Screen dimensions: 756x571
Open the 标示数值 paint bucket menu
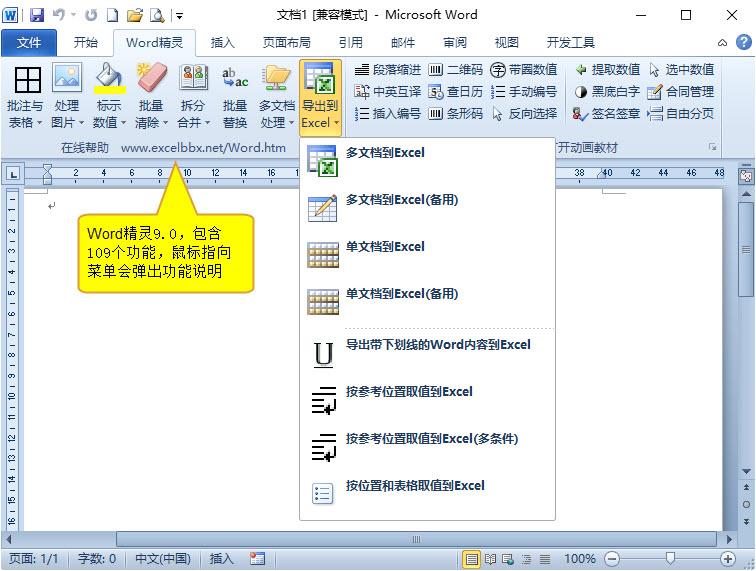[109, 97]
